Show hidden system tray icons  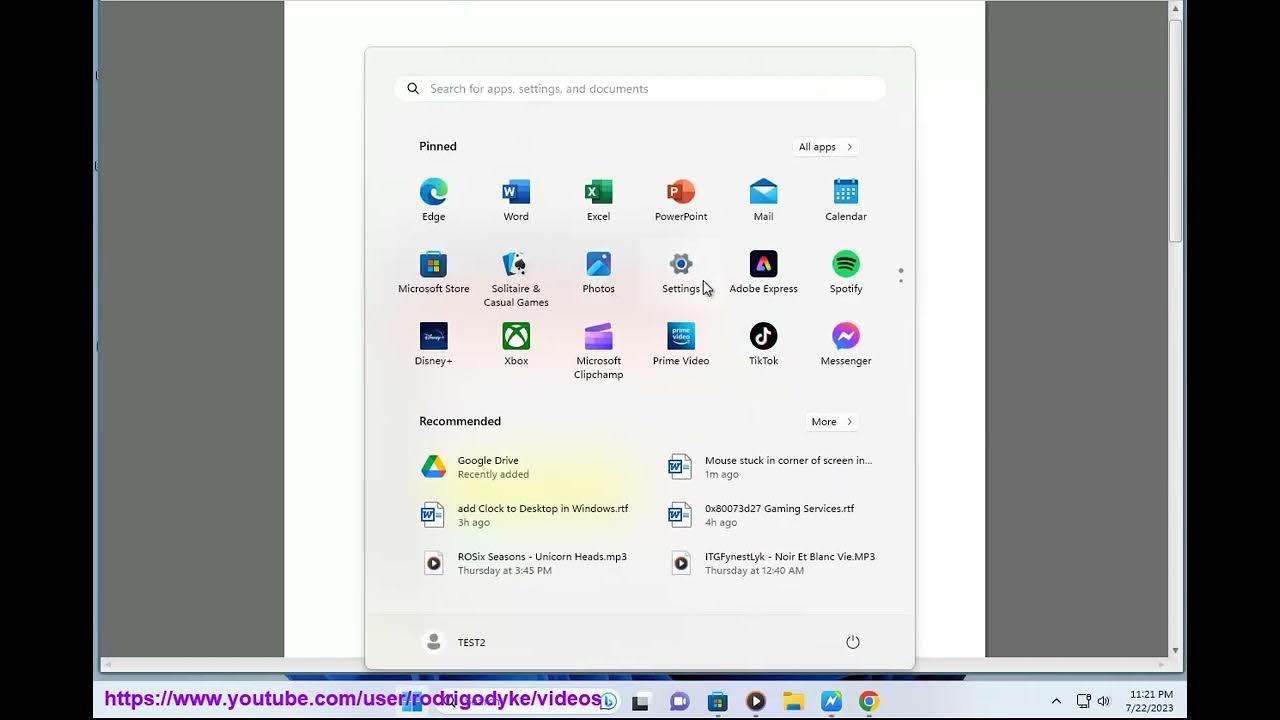click(x=1056, y=701)
